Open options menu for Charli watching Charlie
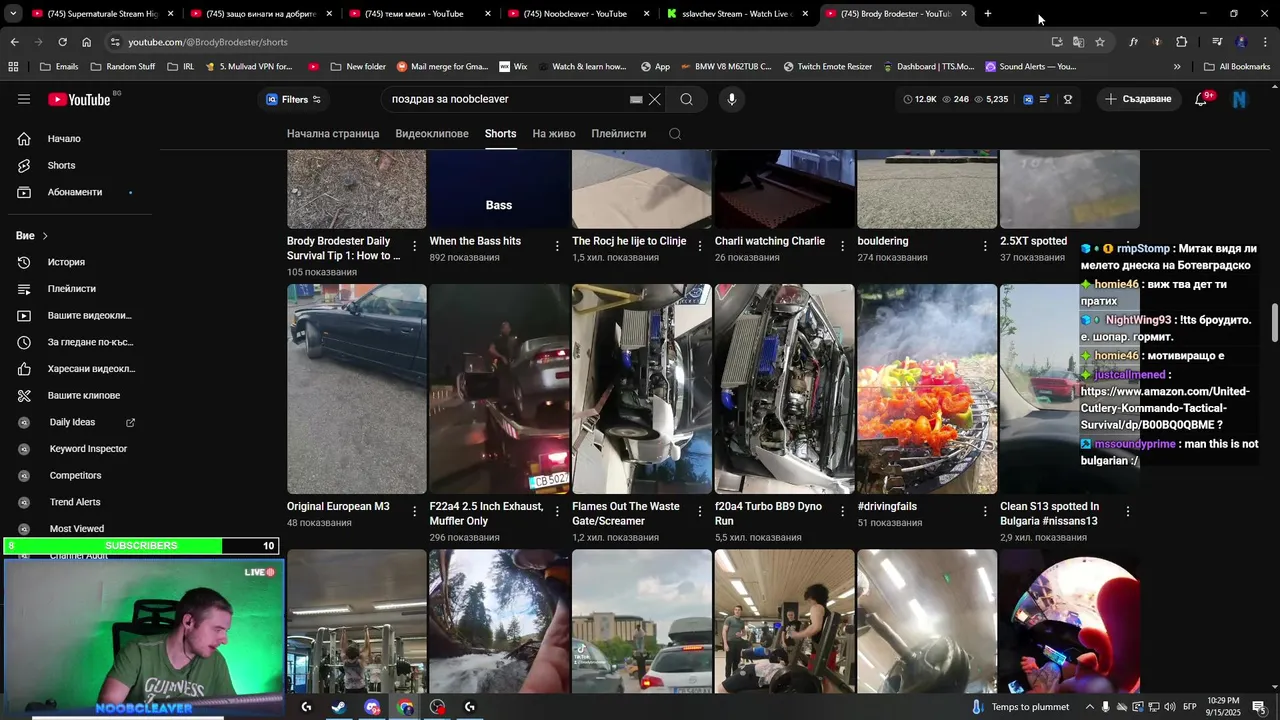Image resolution: width=1280 pixels, height=720 pixels. click(842, 245)
